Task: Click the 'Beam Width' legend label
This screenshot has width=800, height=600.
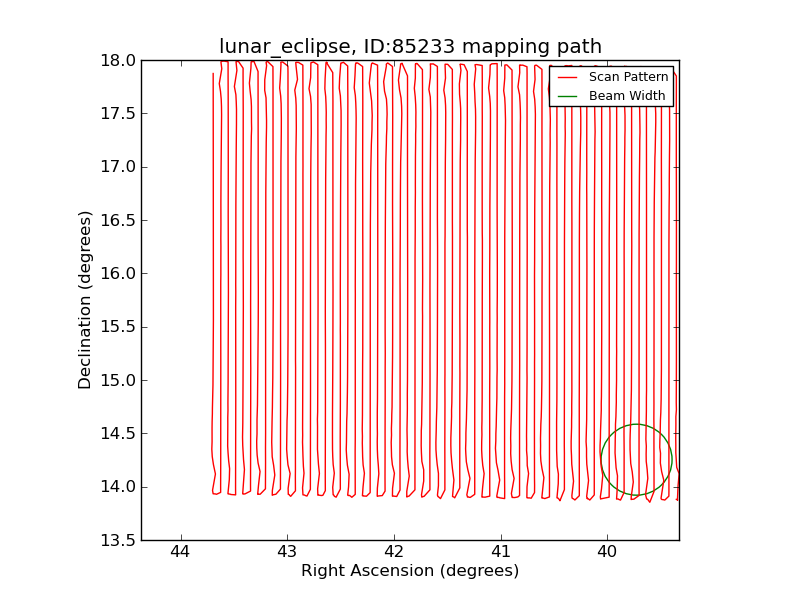Action: 627,96
